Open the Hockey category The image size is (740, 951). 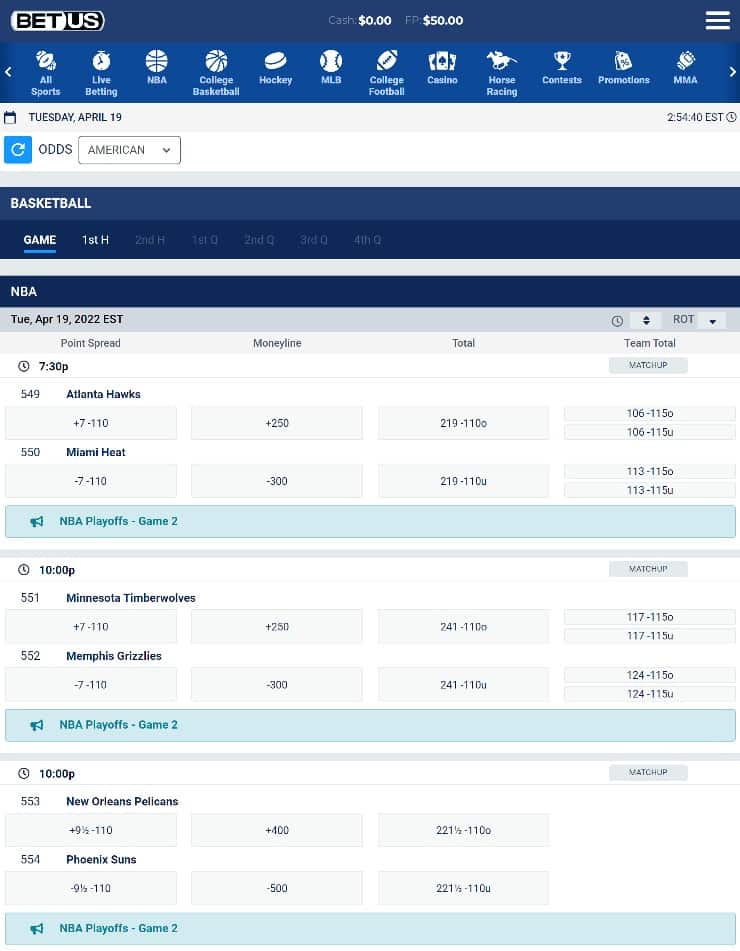(x=275, y=67)
